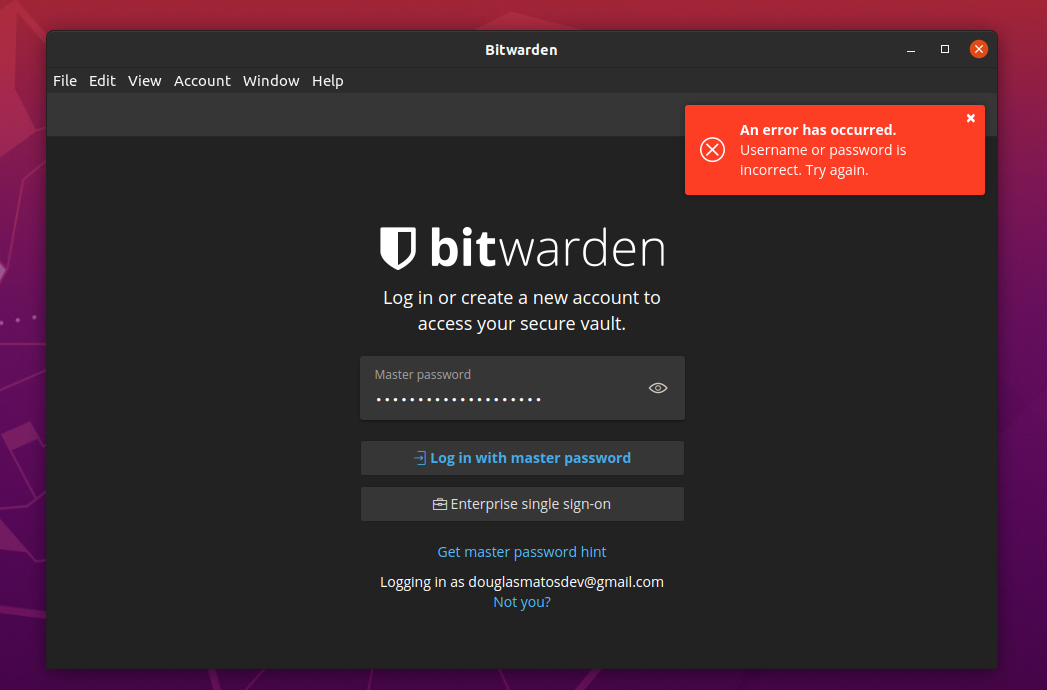1047x690 pixels.
Task: Click the Bitwarden shield logo
Action: [397, 247]
